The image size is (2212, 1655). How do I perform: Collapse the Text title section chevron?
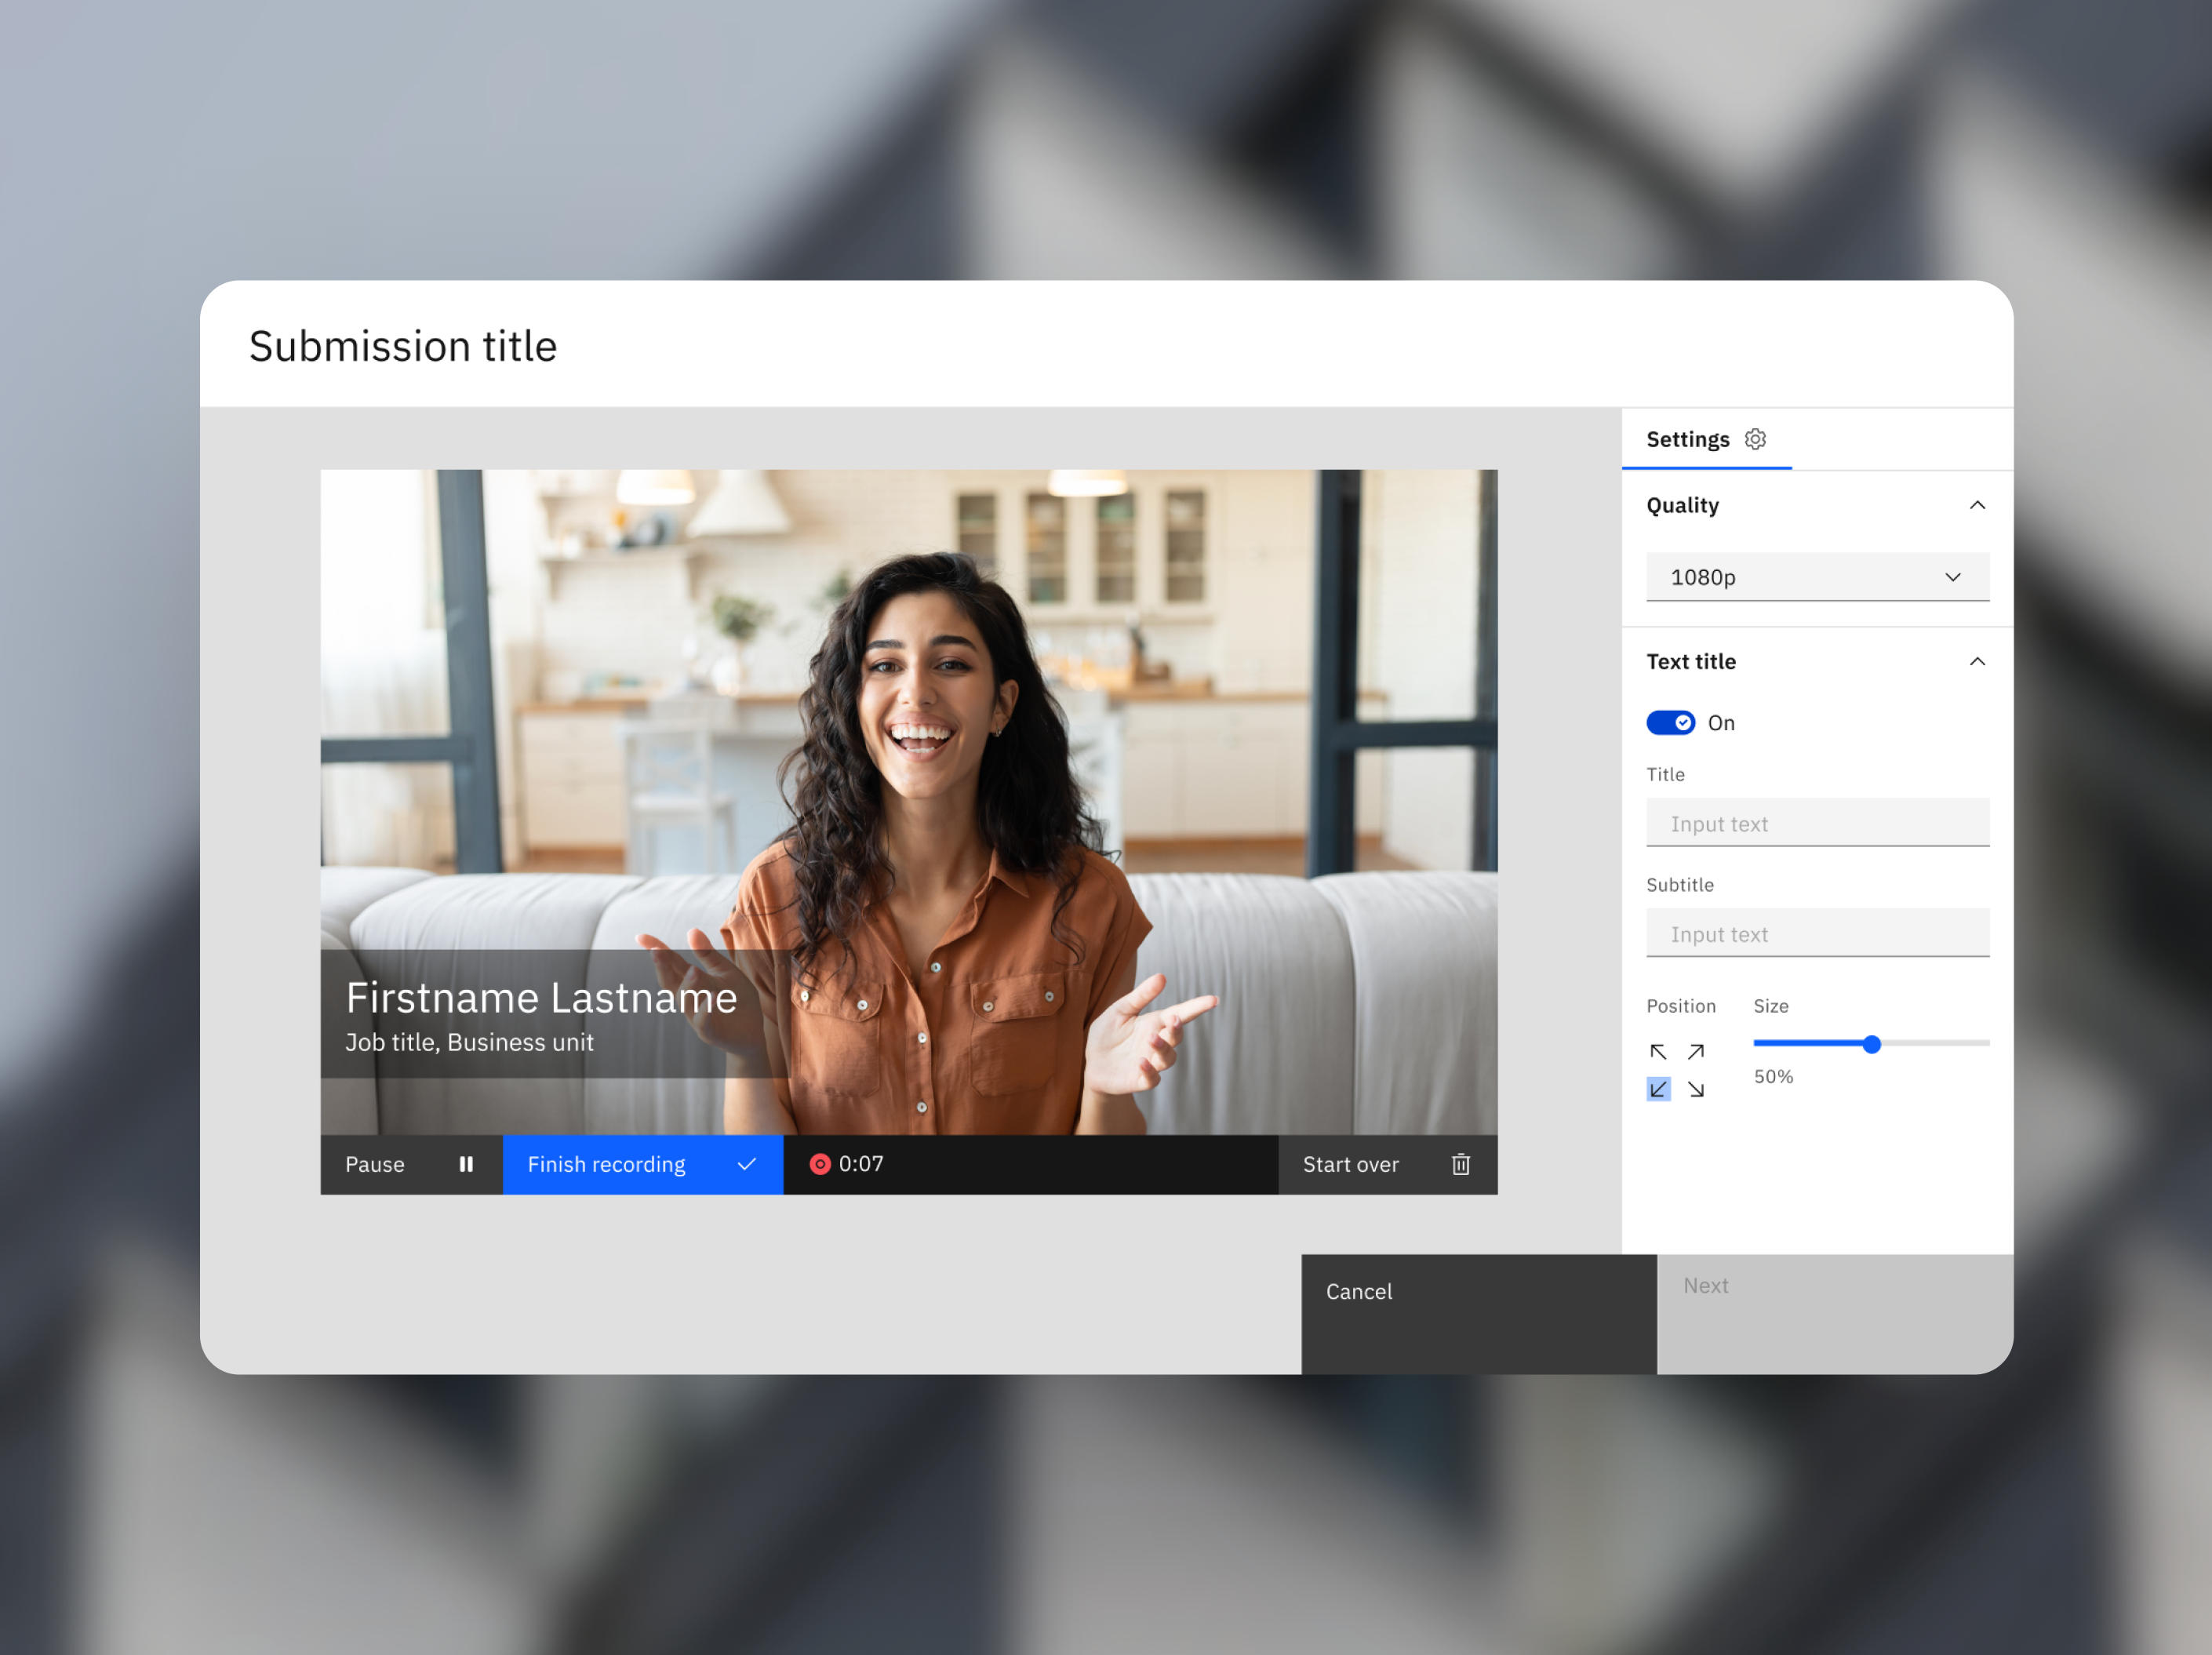1977,661
